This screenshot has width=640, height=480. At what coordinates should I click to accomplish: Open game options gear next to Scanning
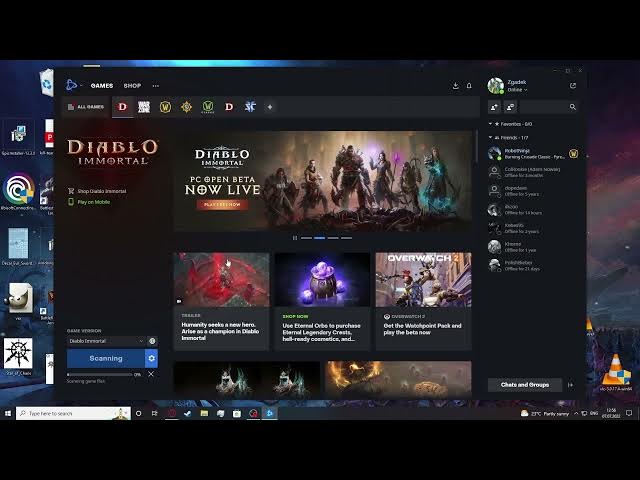pyautogui.click(x=151, y=358)
